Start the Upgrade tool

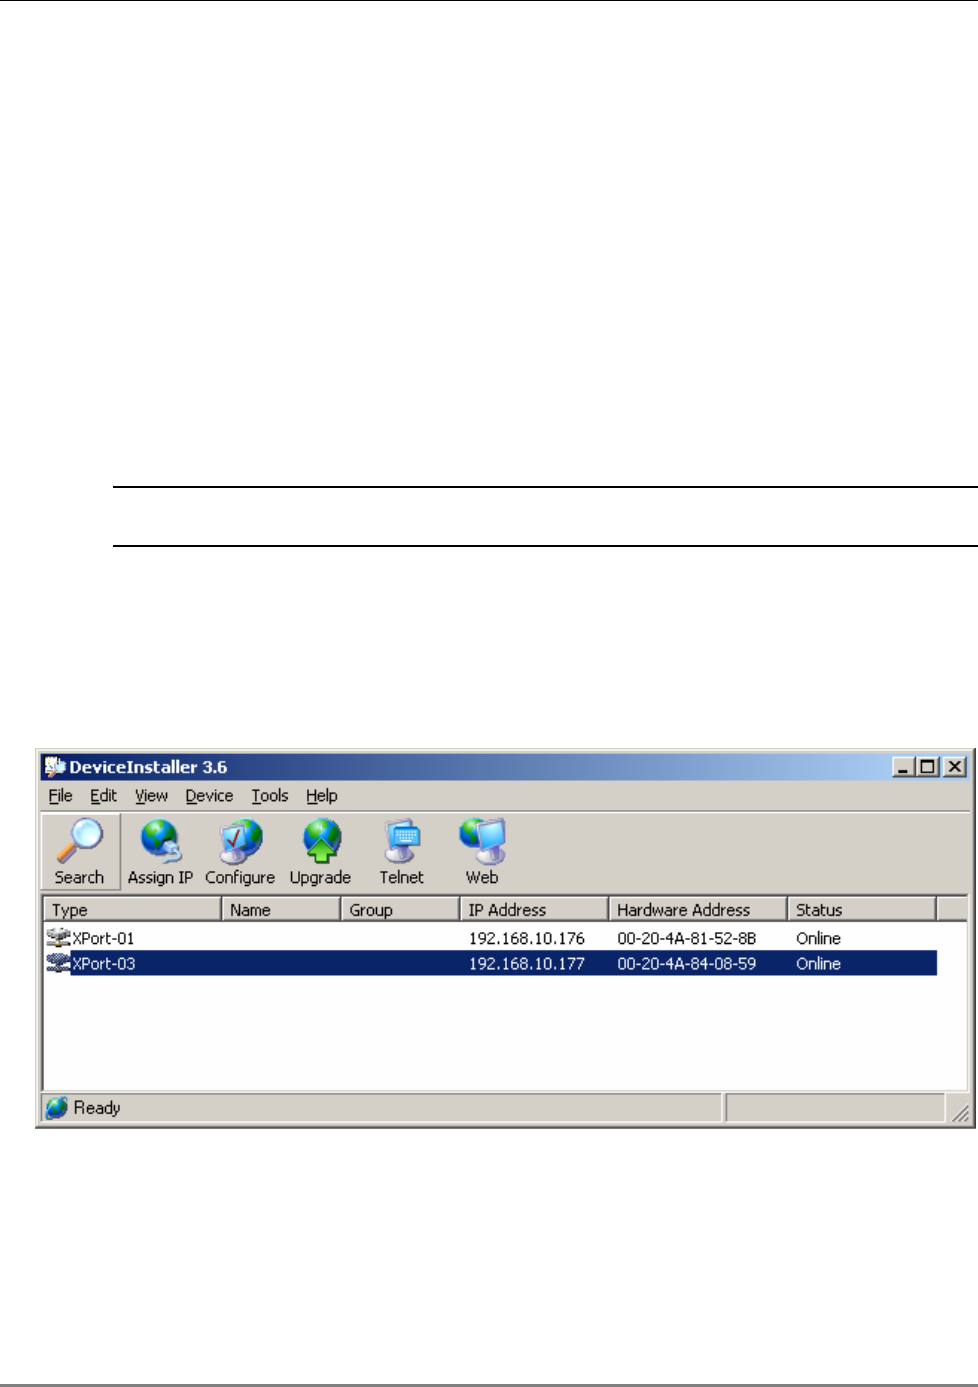point(320,851)
